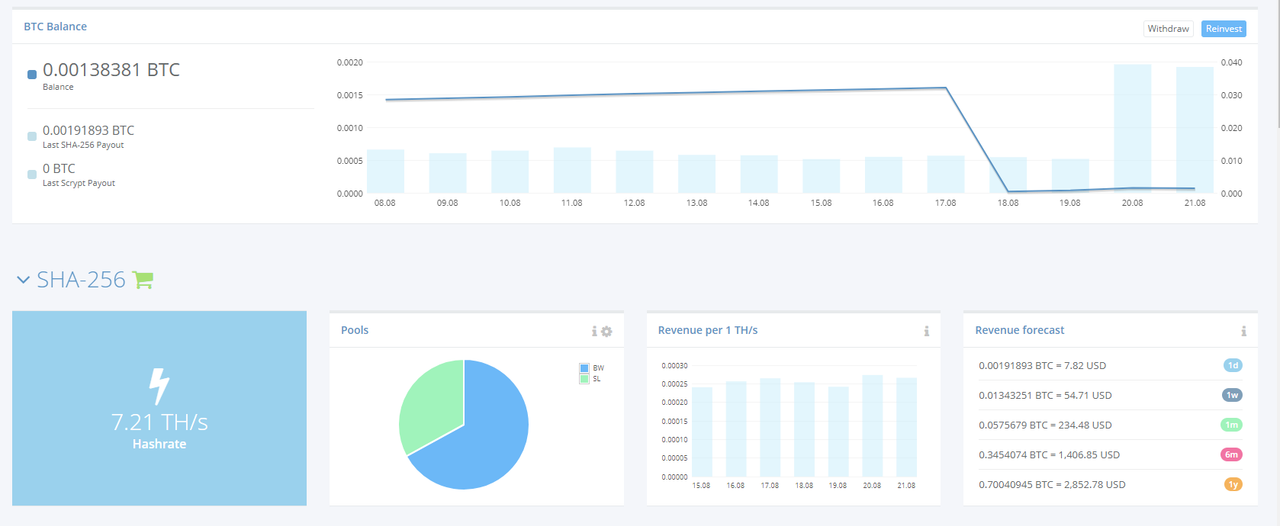Click the Withdraw button
The width and height of the screenshot is (1280, 526).
[x=1168, y=29]
